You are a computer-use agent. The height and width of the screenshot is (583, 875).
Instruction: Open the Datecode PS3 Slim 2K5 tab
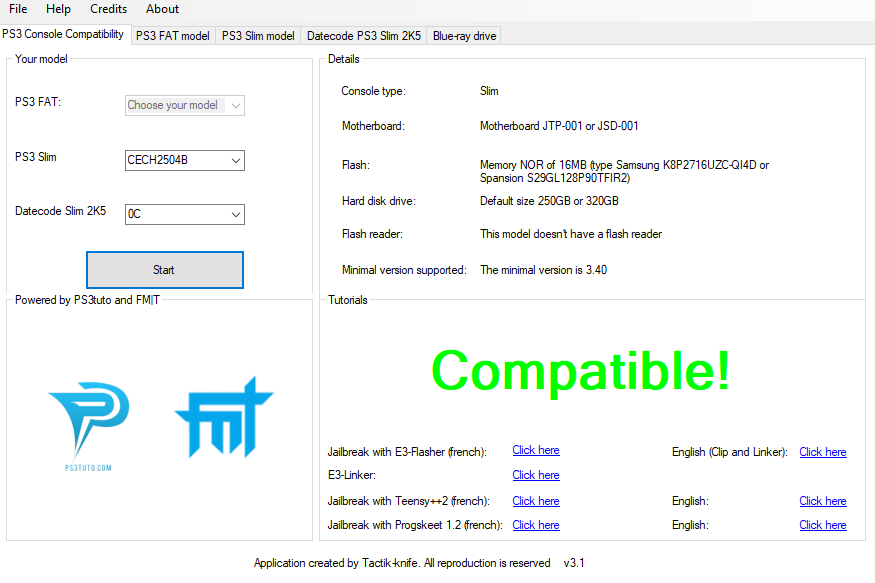pos(364,36)
